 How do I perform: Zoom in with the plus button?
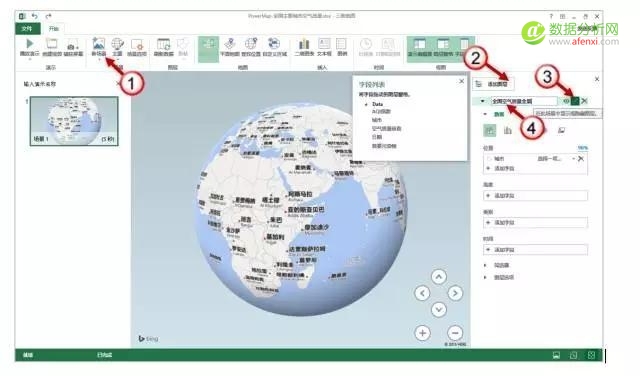(x=422, y=333)
